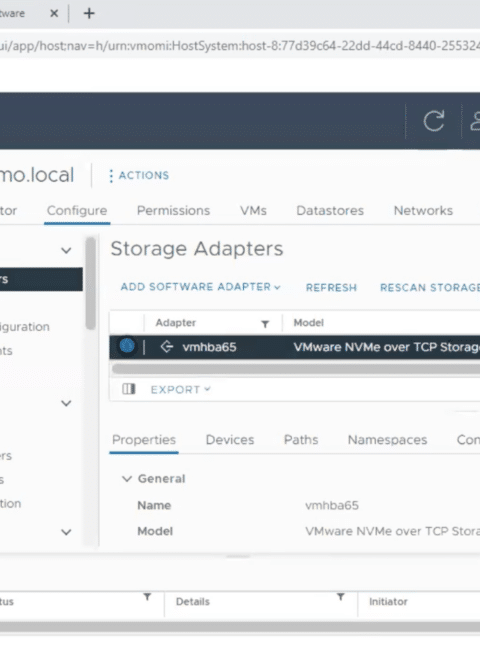
Task: Open the host ACTIONS menu
Action: click(x=139, y=175)
